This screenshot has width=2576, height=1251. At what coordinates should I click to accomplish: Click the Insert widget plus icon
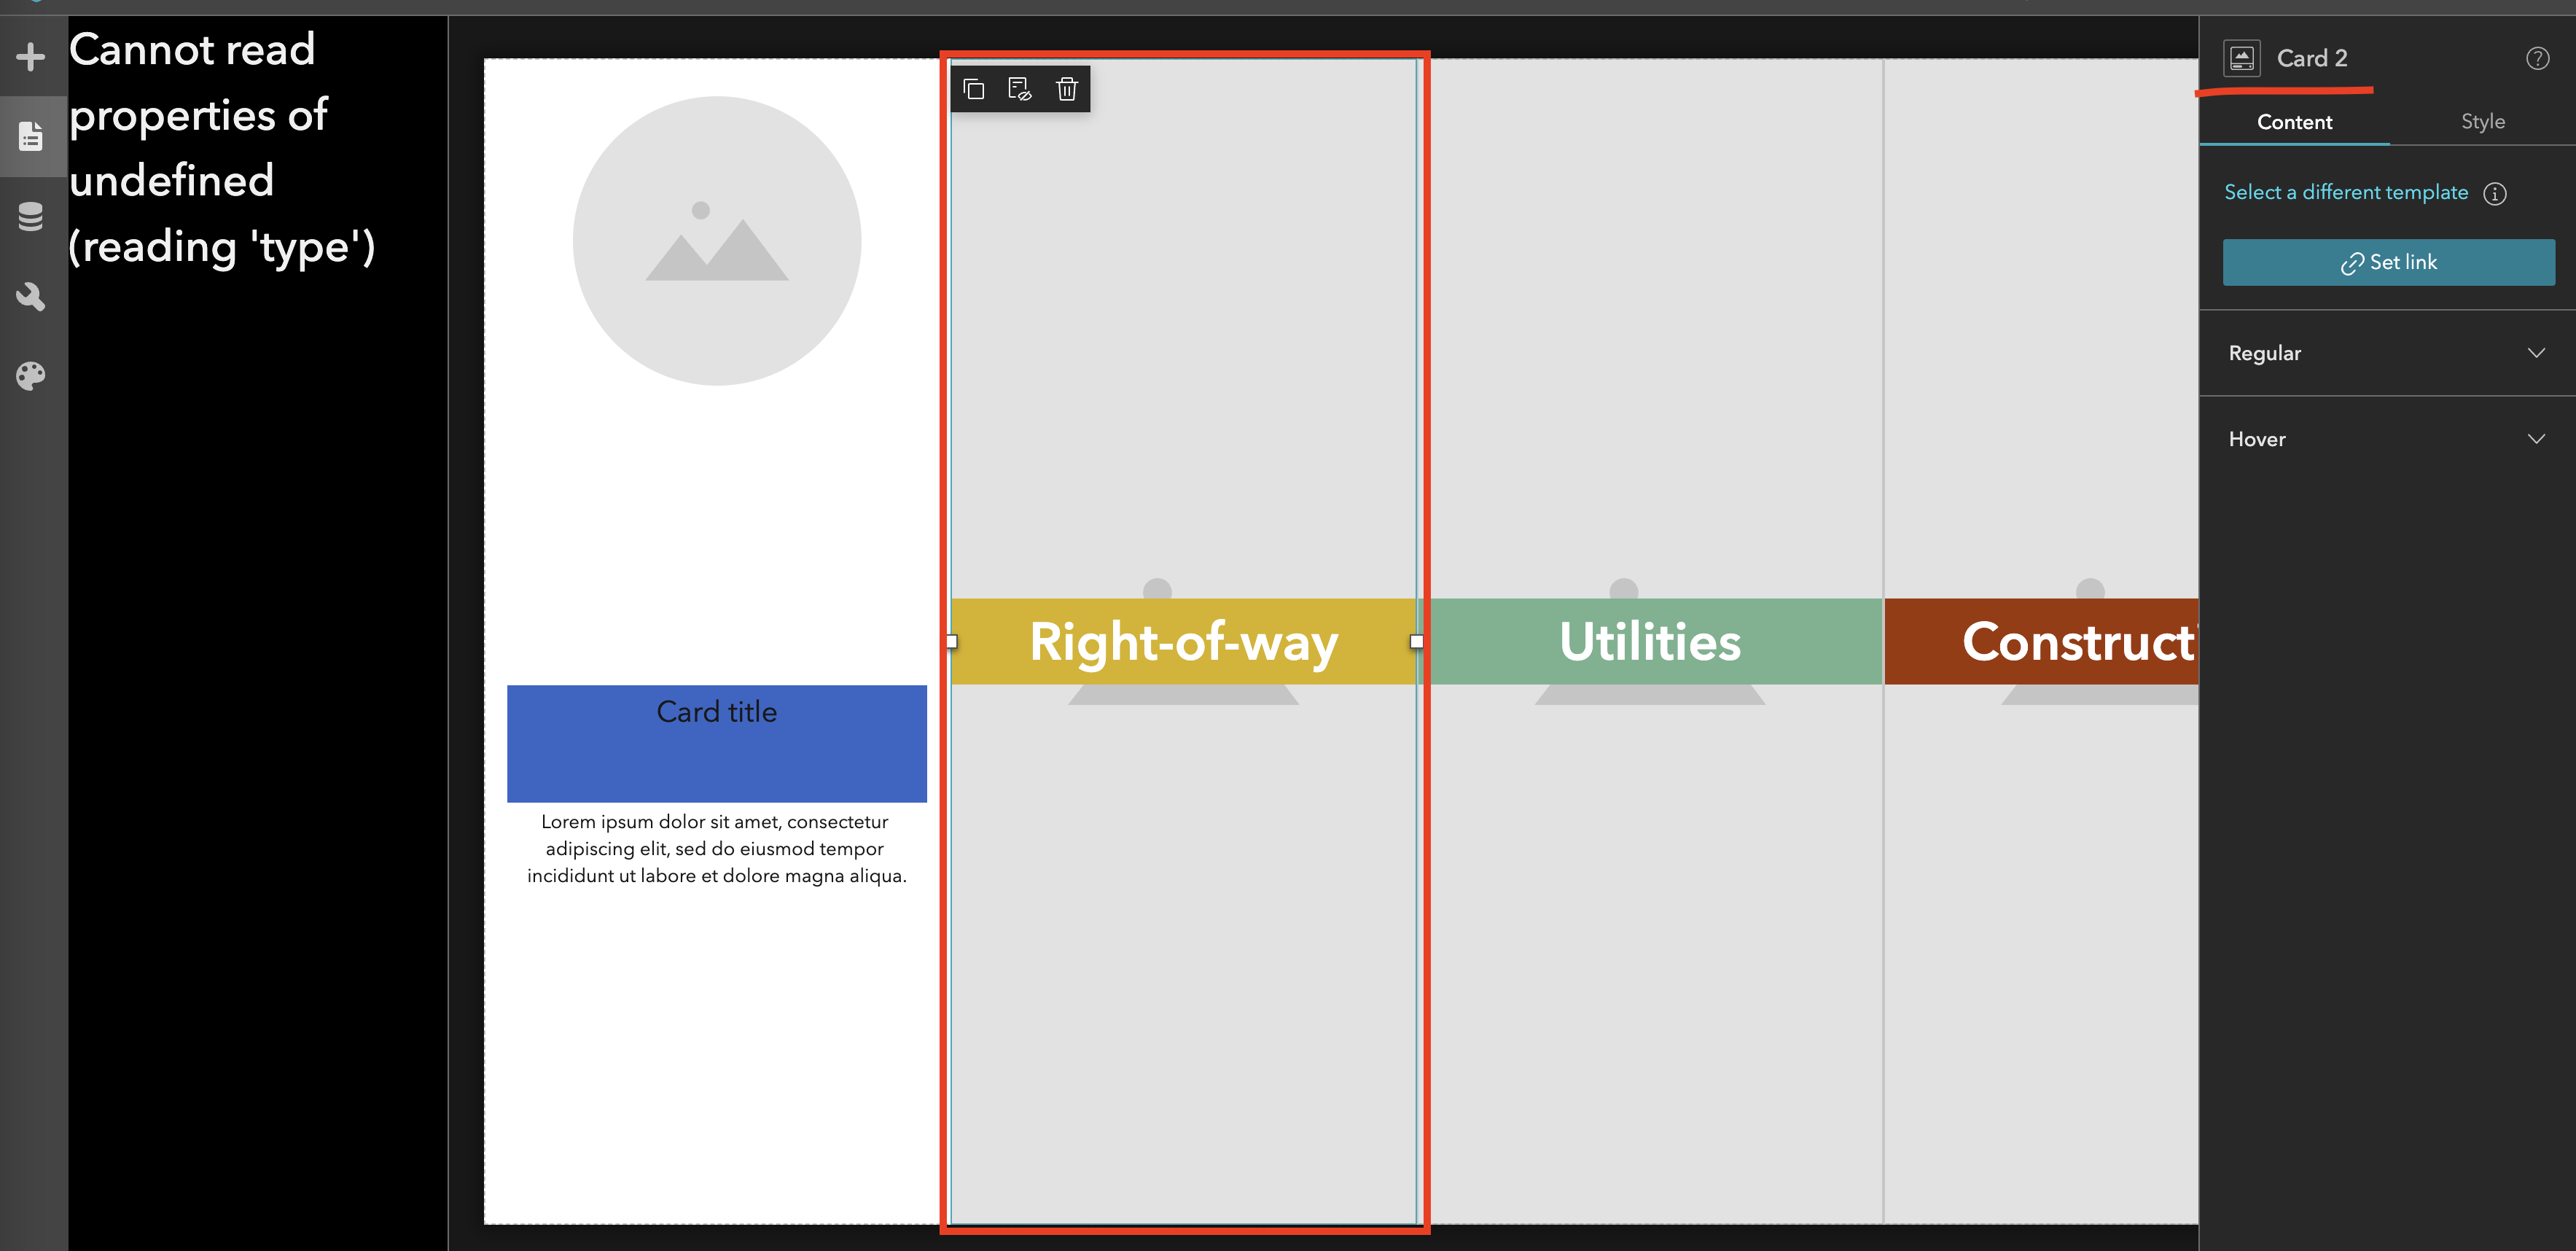click(x=31, y=56)
